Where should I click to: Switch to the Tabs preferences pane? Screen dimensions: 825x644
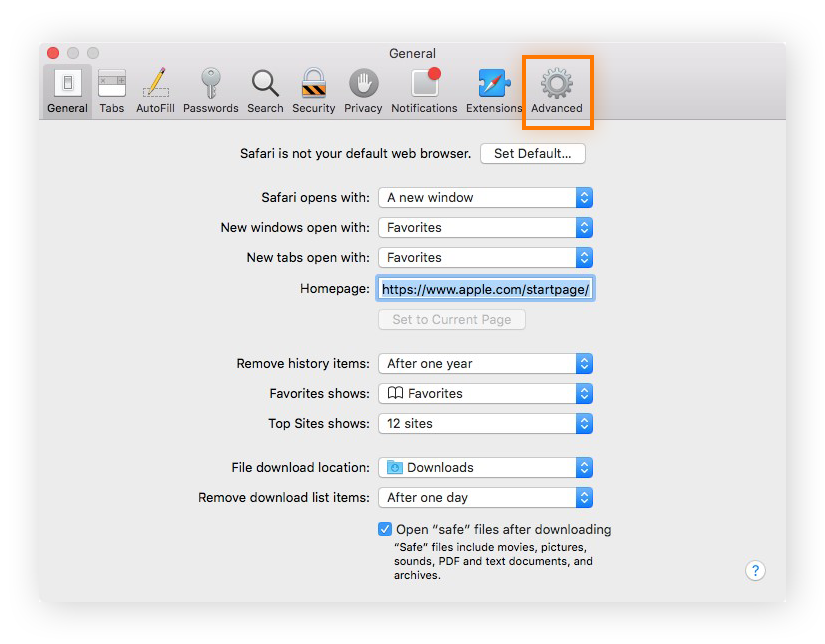(x=112, y=92)
